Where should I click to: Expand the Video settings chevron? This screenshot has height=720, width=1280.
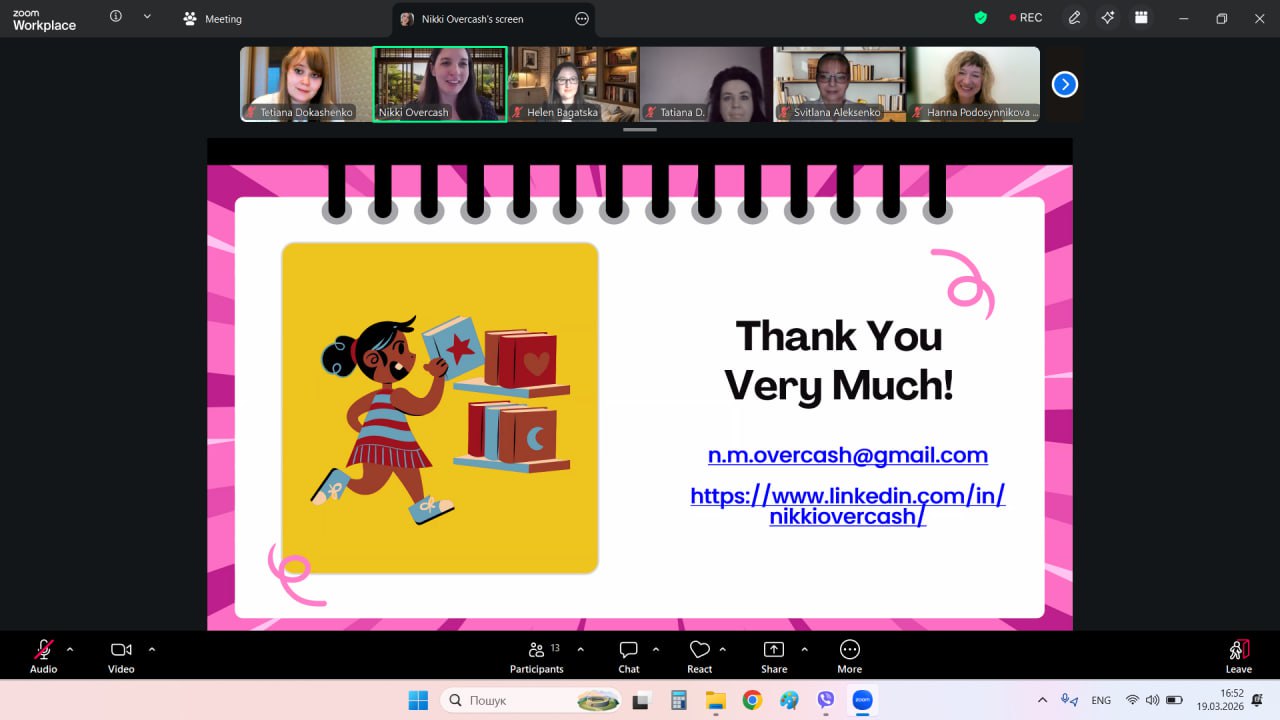[x=152, y=649]
